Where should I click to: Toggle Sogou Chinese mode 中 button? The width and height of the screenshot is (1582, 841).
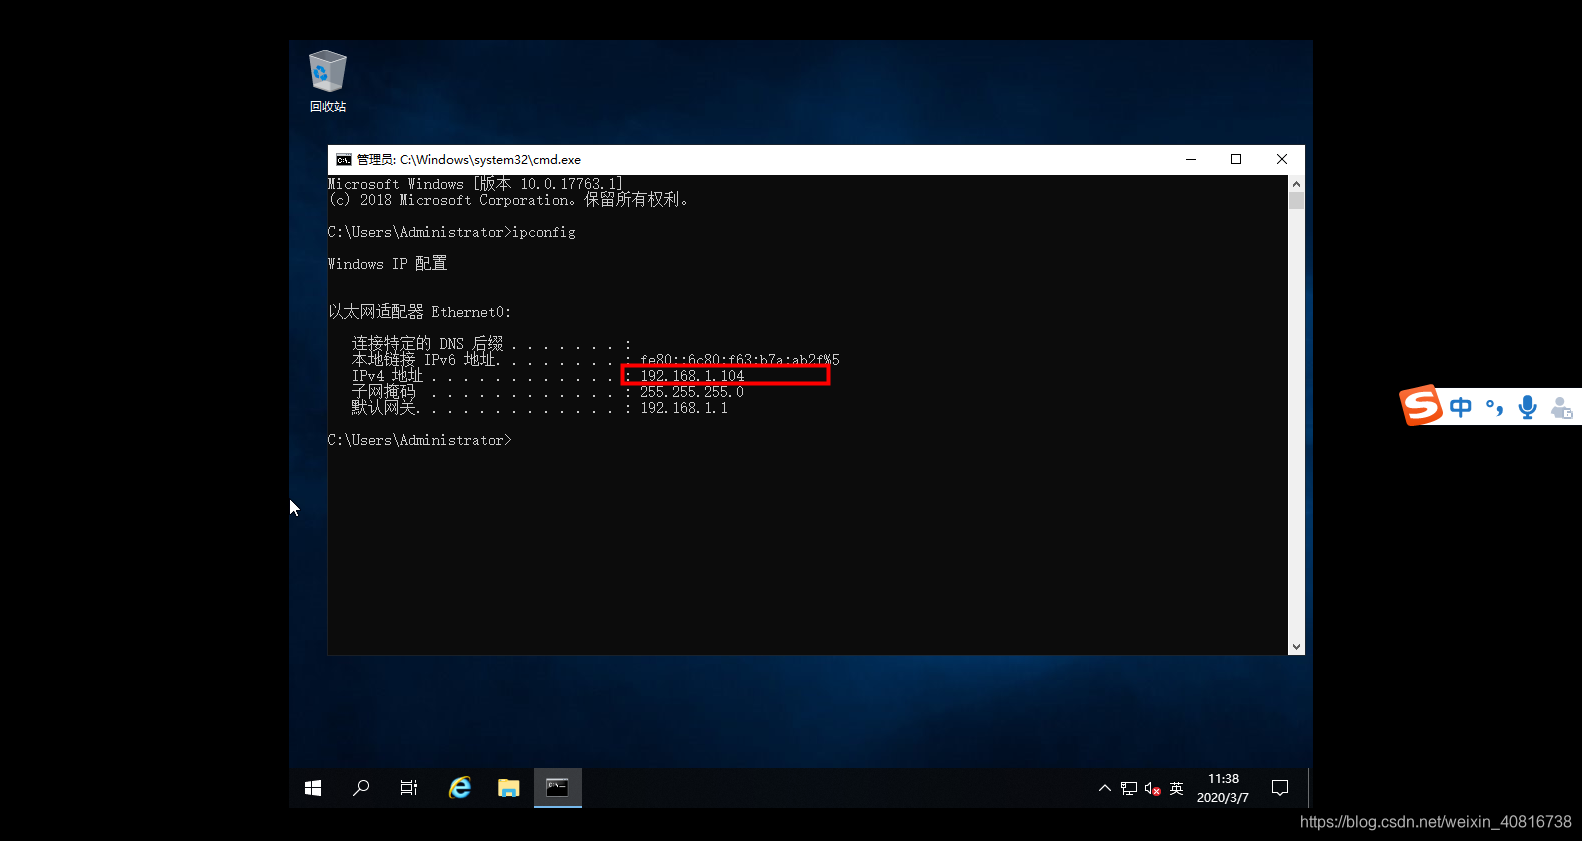[1461, 407]
